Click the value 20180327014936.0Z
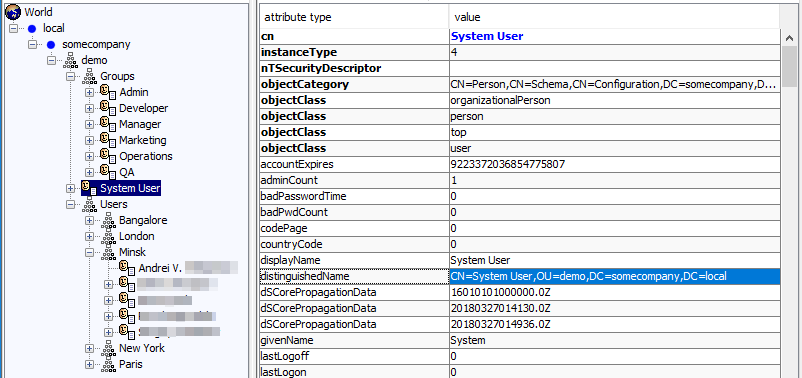 tap(501, 324)
